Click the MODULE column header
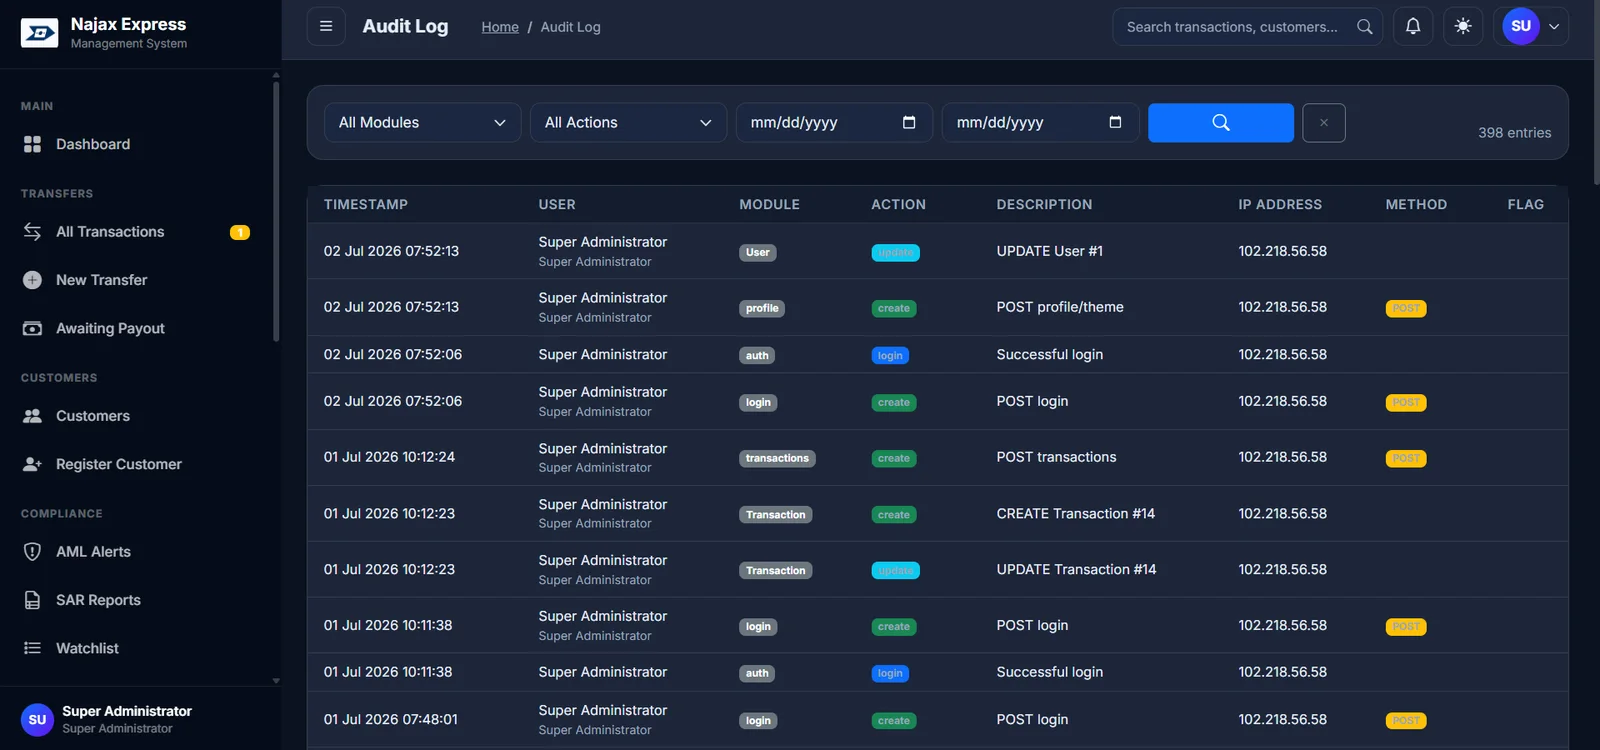The width and height of the screenshot is (1600, 750). (x=769, y=204)
